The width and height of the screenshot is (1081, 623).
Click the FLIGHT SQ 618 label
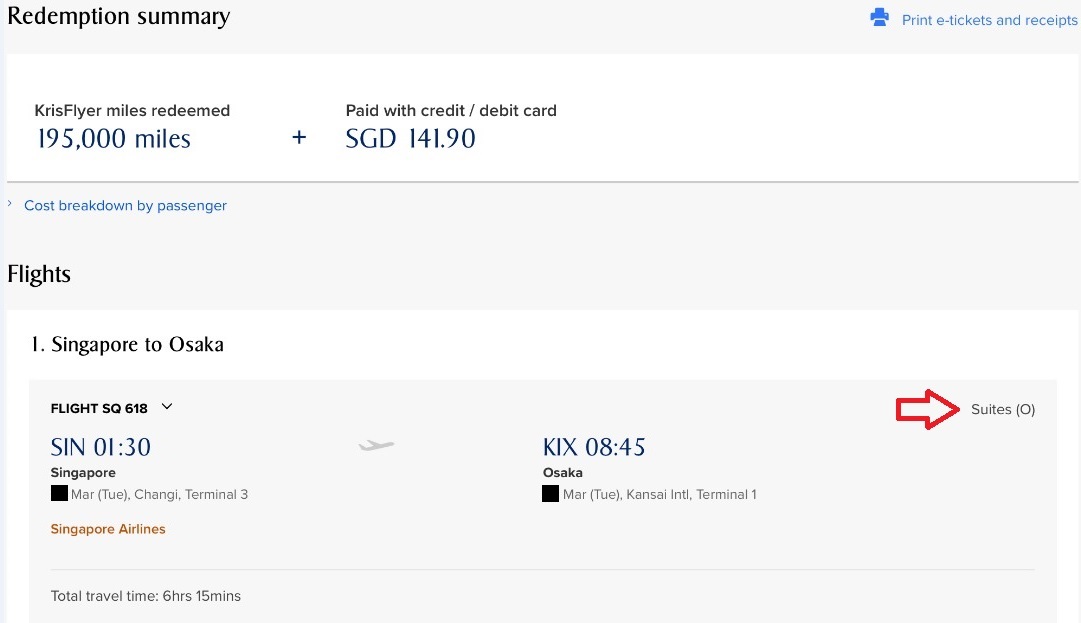(99, 408)
